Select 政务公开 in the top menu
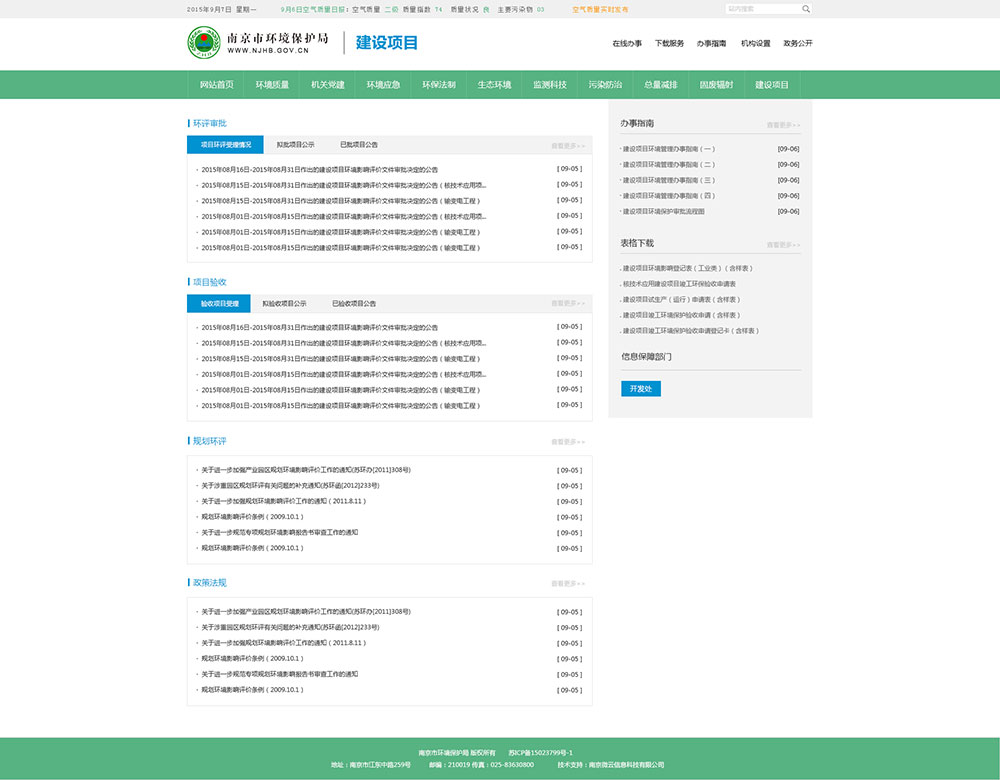 coord(797,44)
